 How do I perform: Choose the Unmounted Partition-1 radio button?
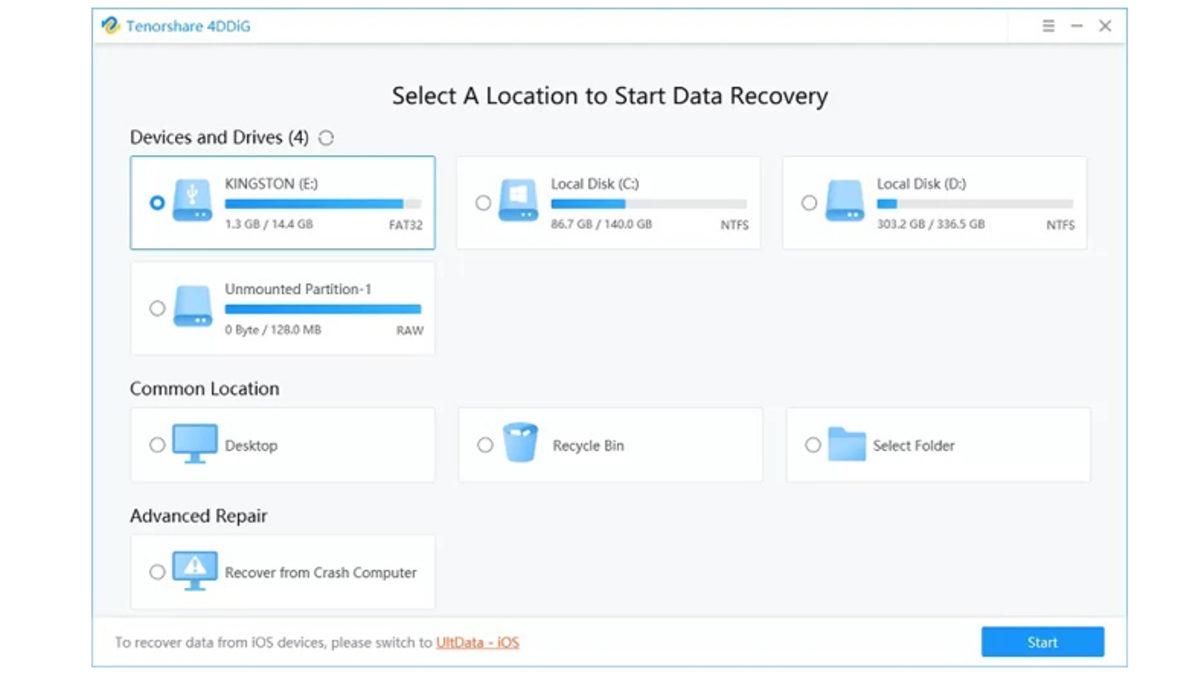157,308
